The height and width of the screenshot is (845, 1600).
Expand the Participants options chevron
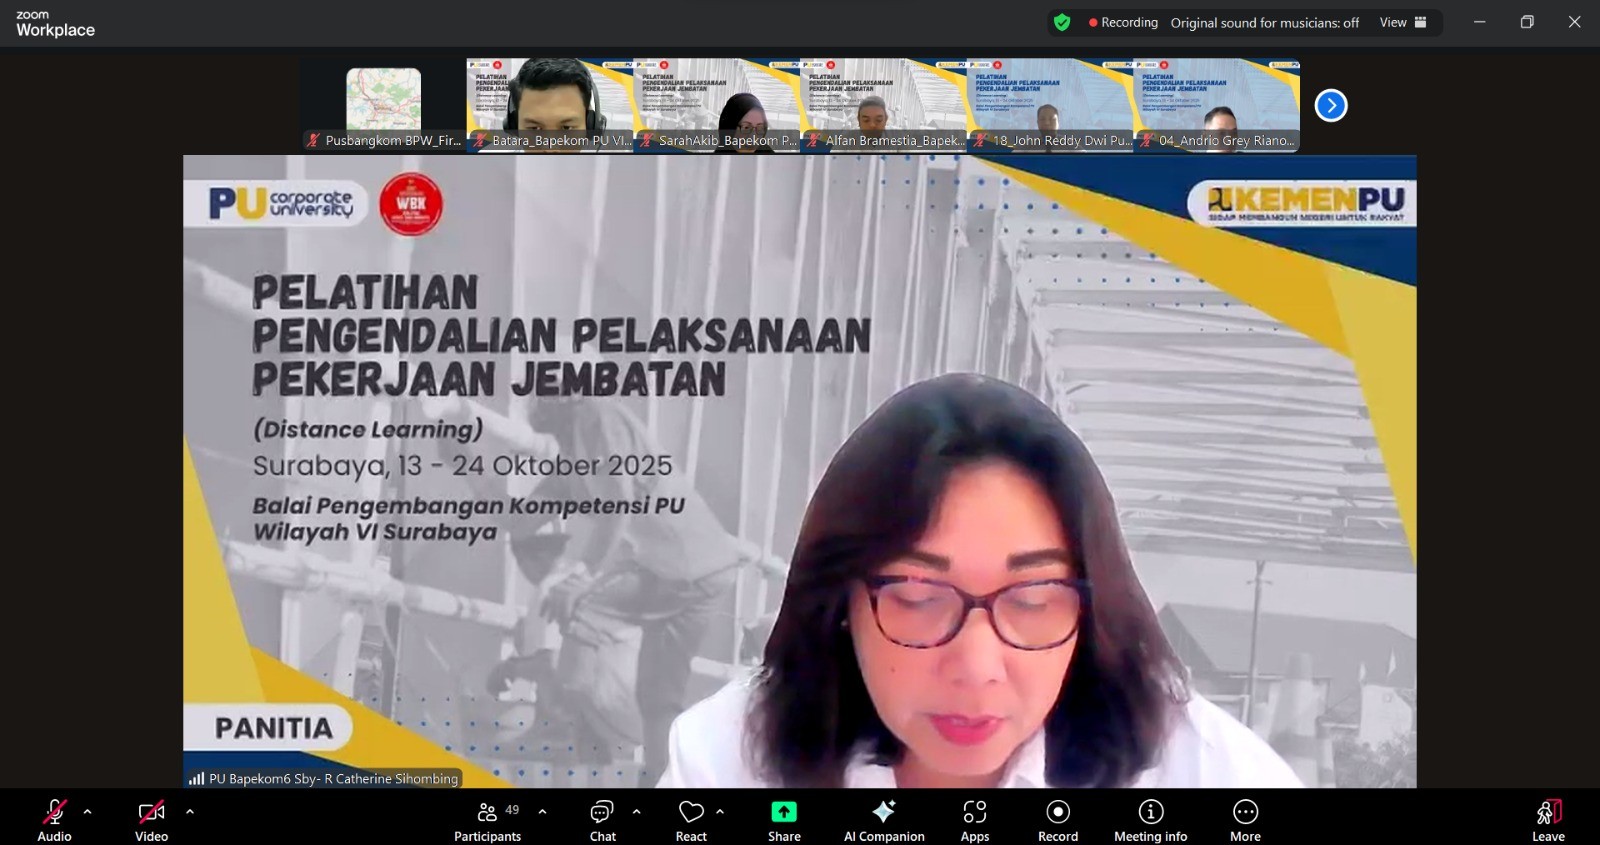[x=542, y=812]
